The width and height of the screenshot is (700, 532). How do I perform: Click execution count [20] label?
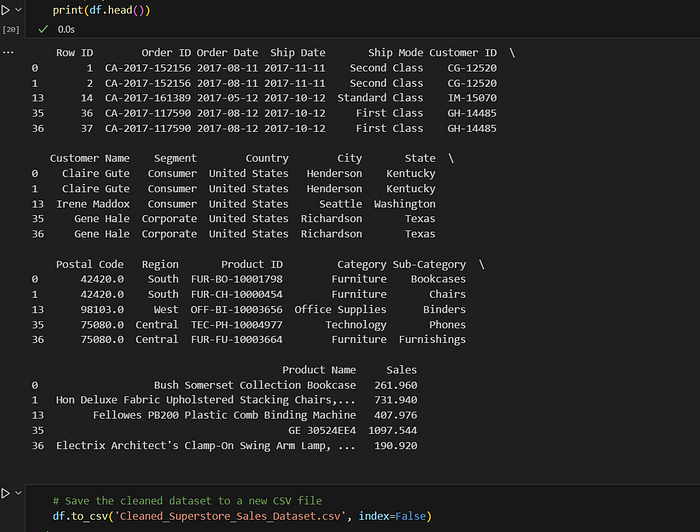[11, 29]
